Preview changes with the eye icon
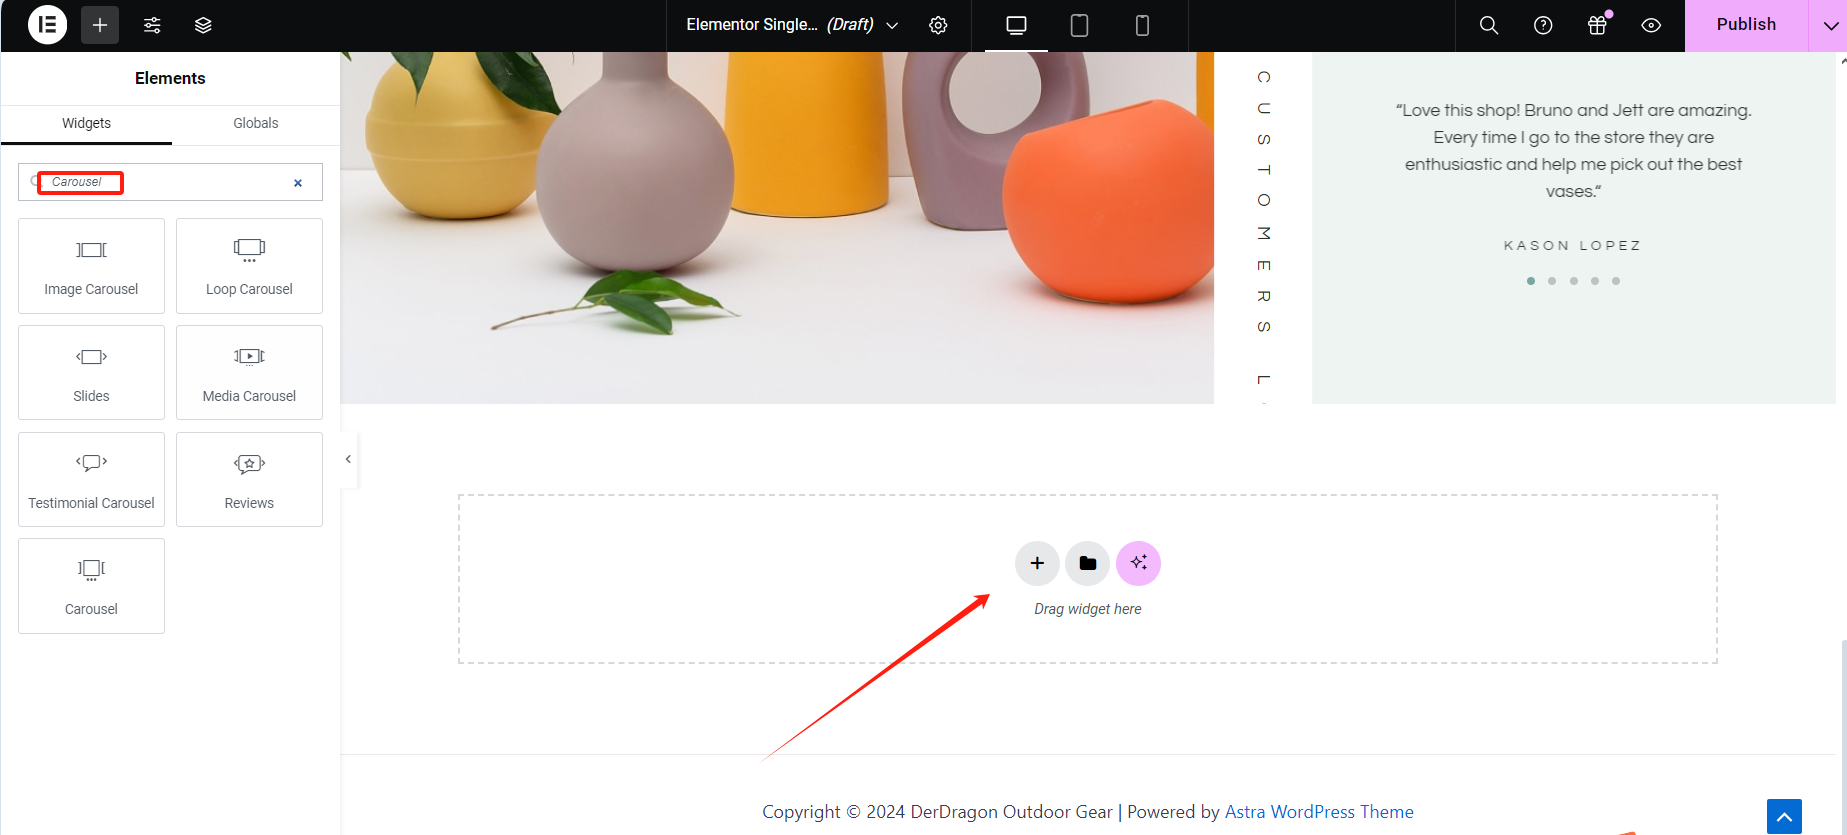 [1651, 25]
